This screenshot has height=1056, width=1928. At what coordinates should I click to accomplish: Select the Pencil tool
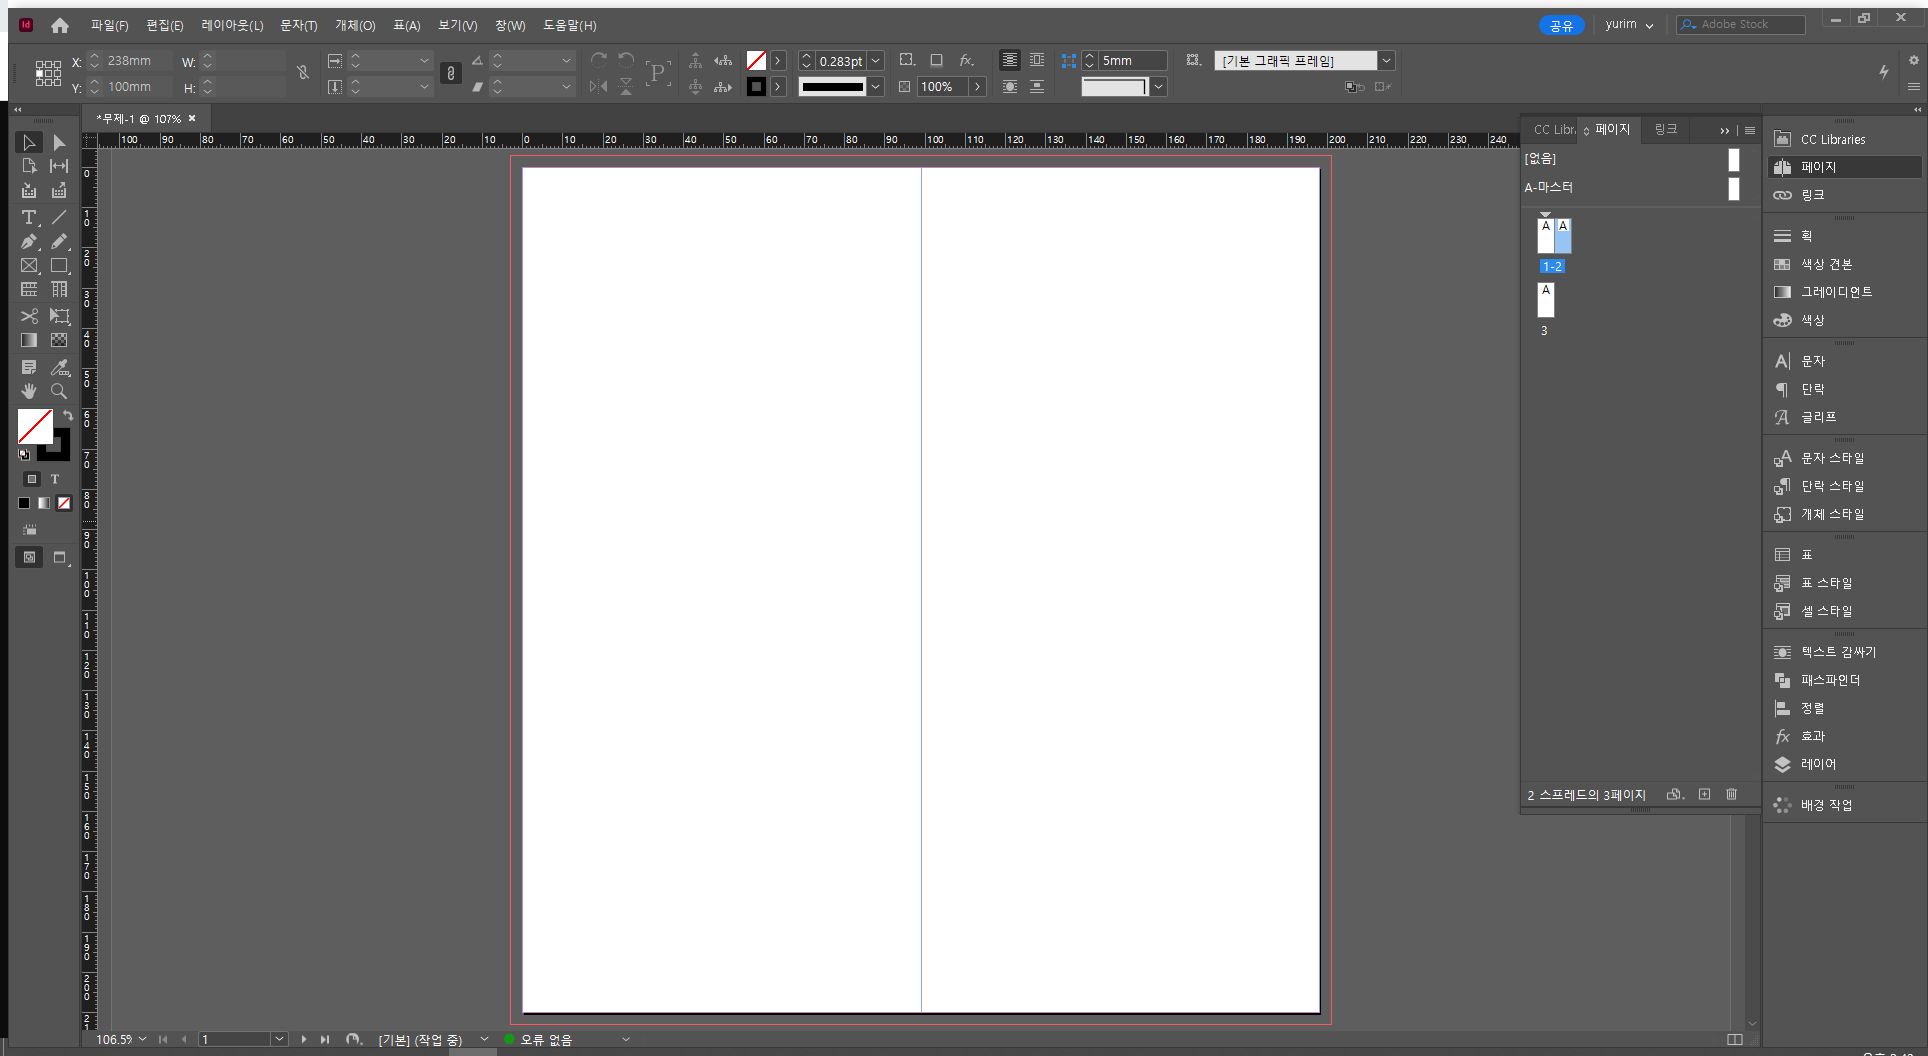59,241
